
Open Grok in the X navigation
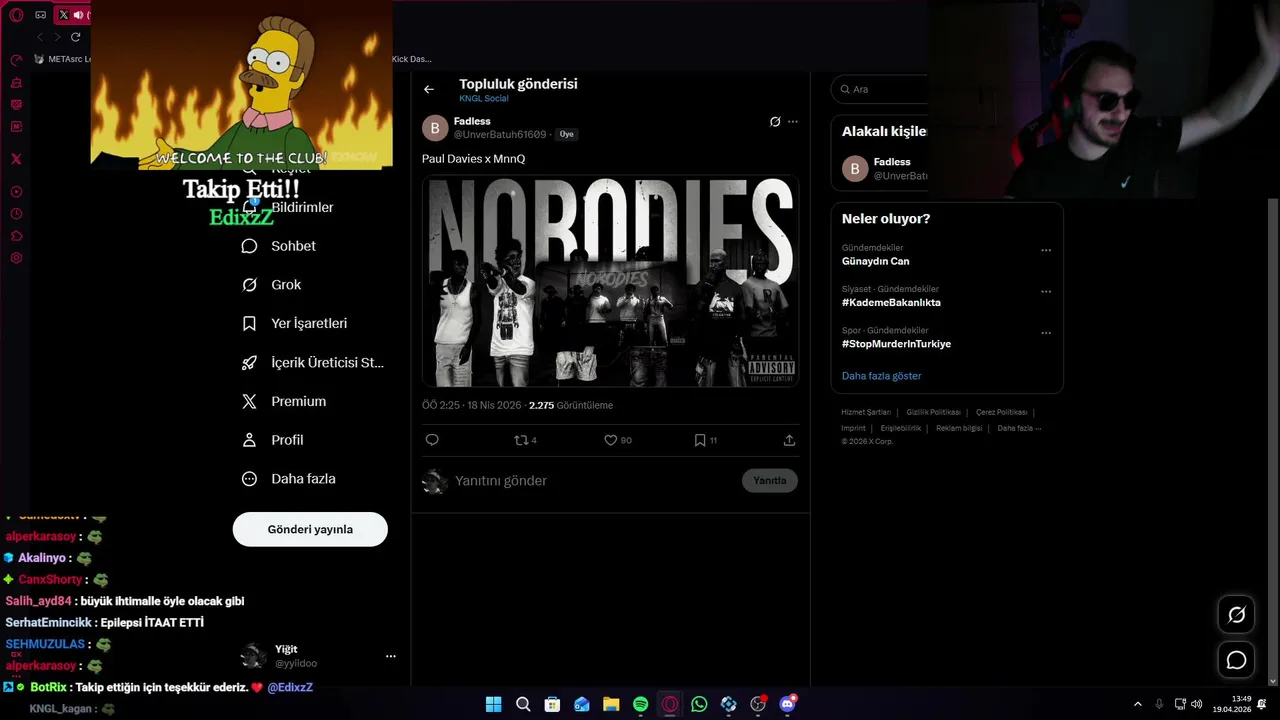tap(272, 285)
